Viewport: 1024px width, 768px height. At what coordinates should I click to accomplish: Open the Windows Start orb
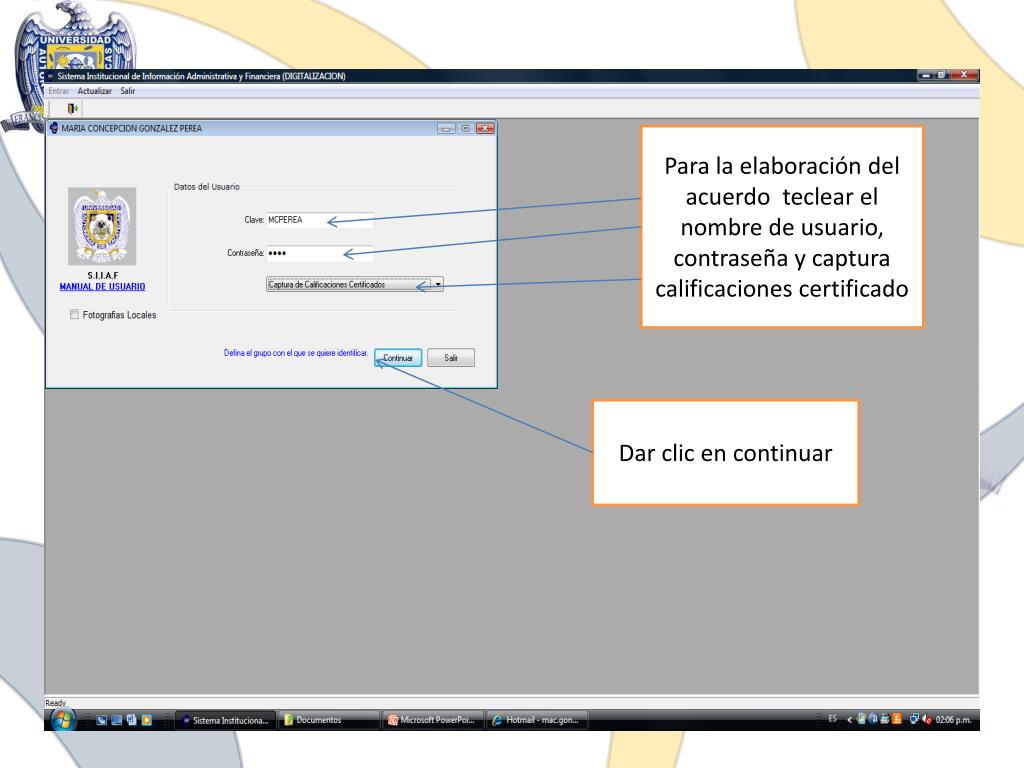click(64, 719)
